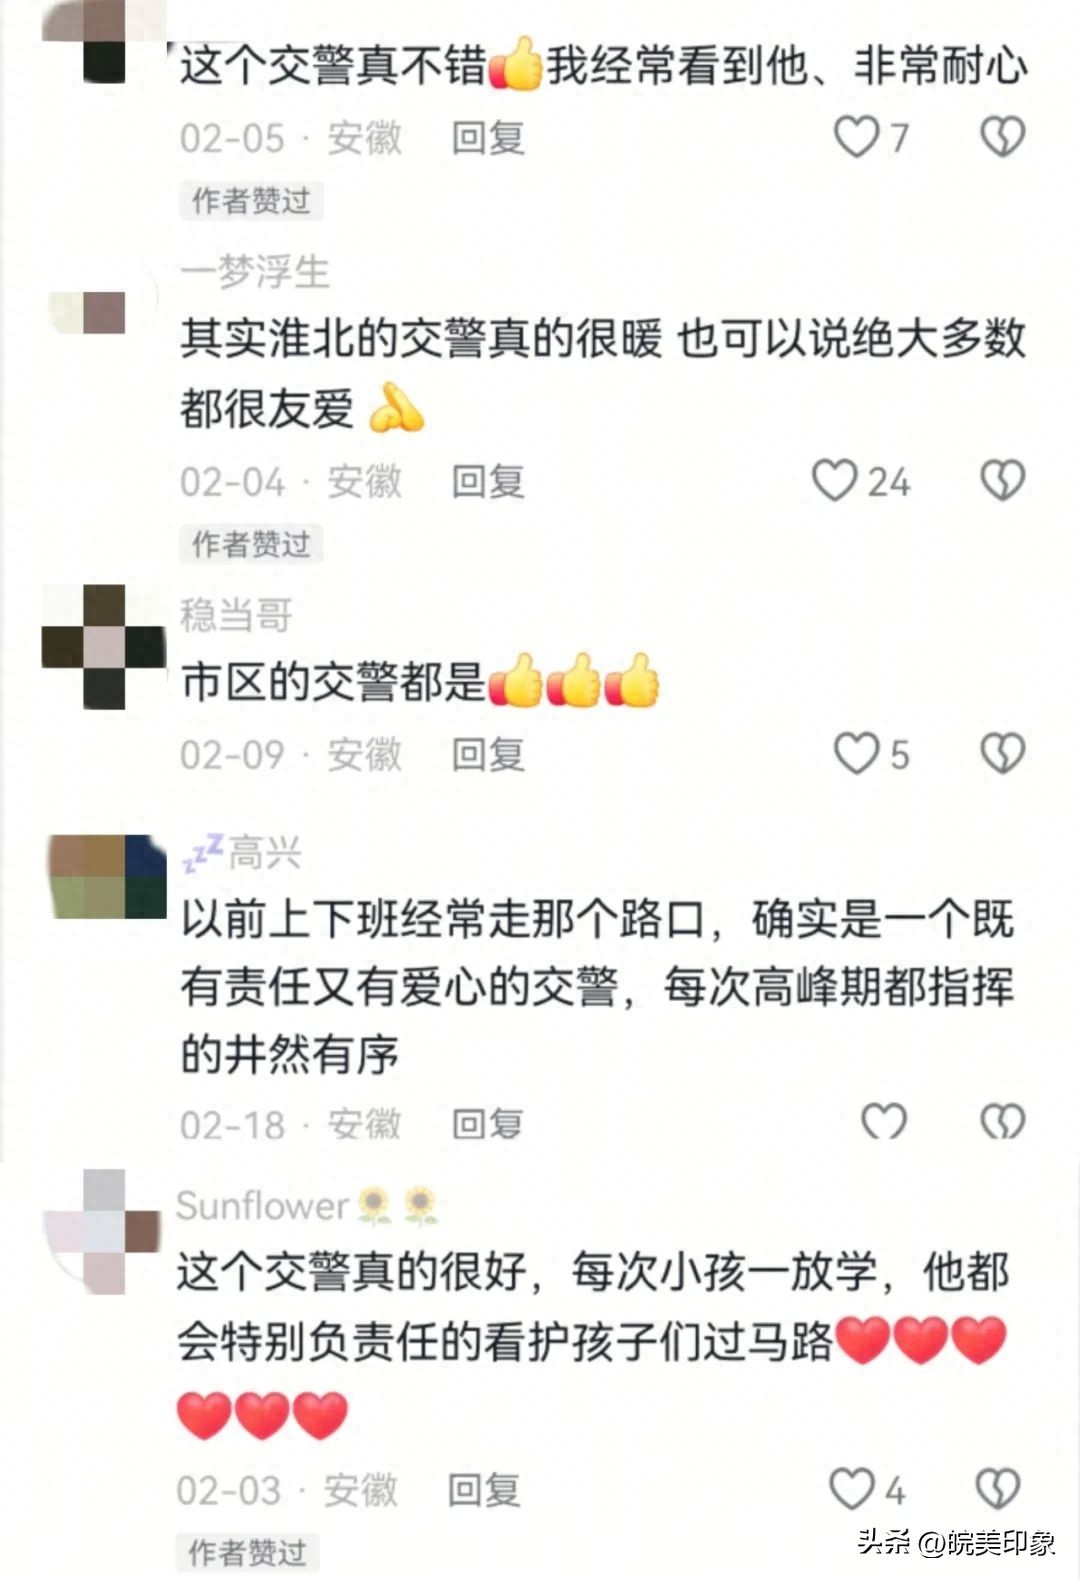This screenshot has height=1580, width=1080.
Task: Open Sunflower's profile avatar
Action: (103, 1232)
